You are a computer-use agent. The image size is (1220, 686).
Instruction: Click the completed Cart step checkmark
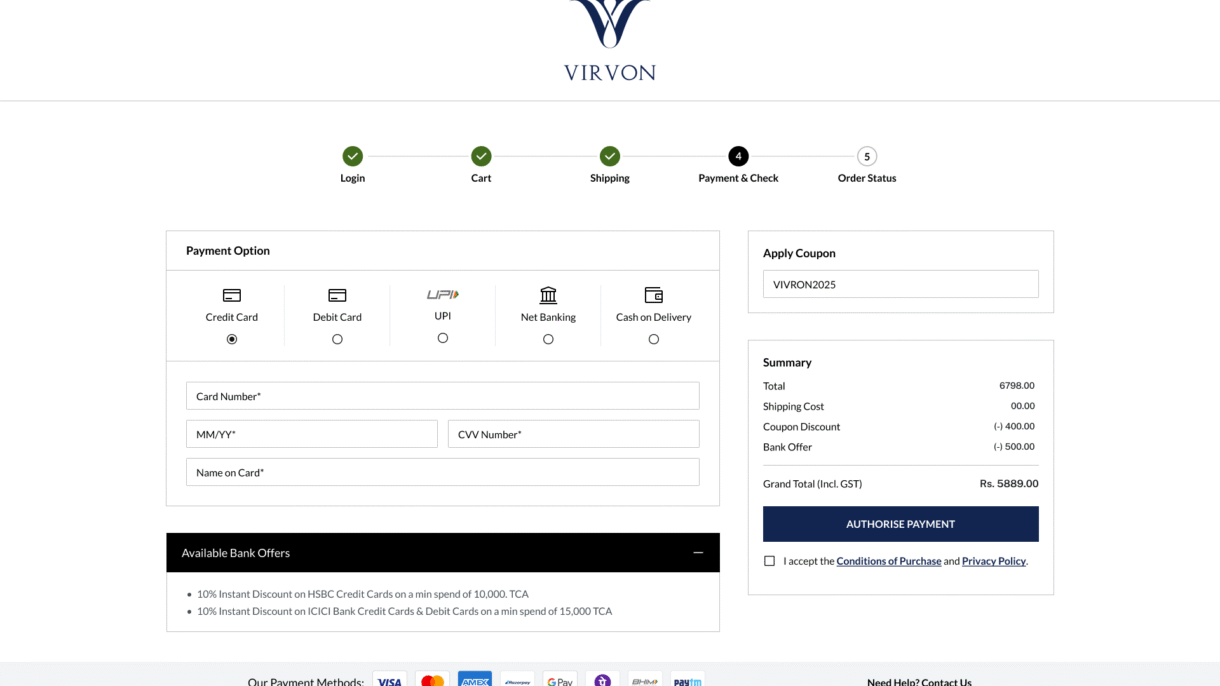(481, 156)
